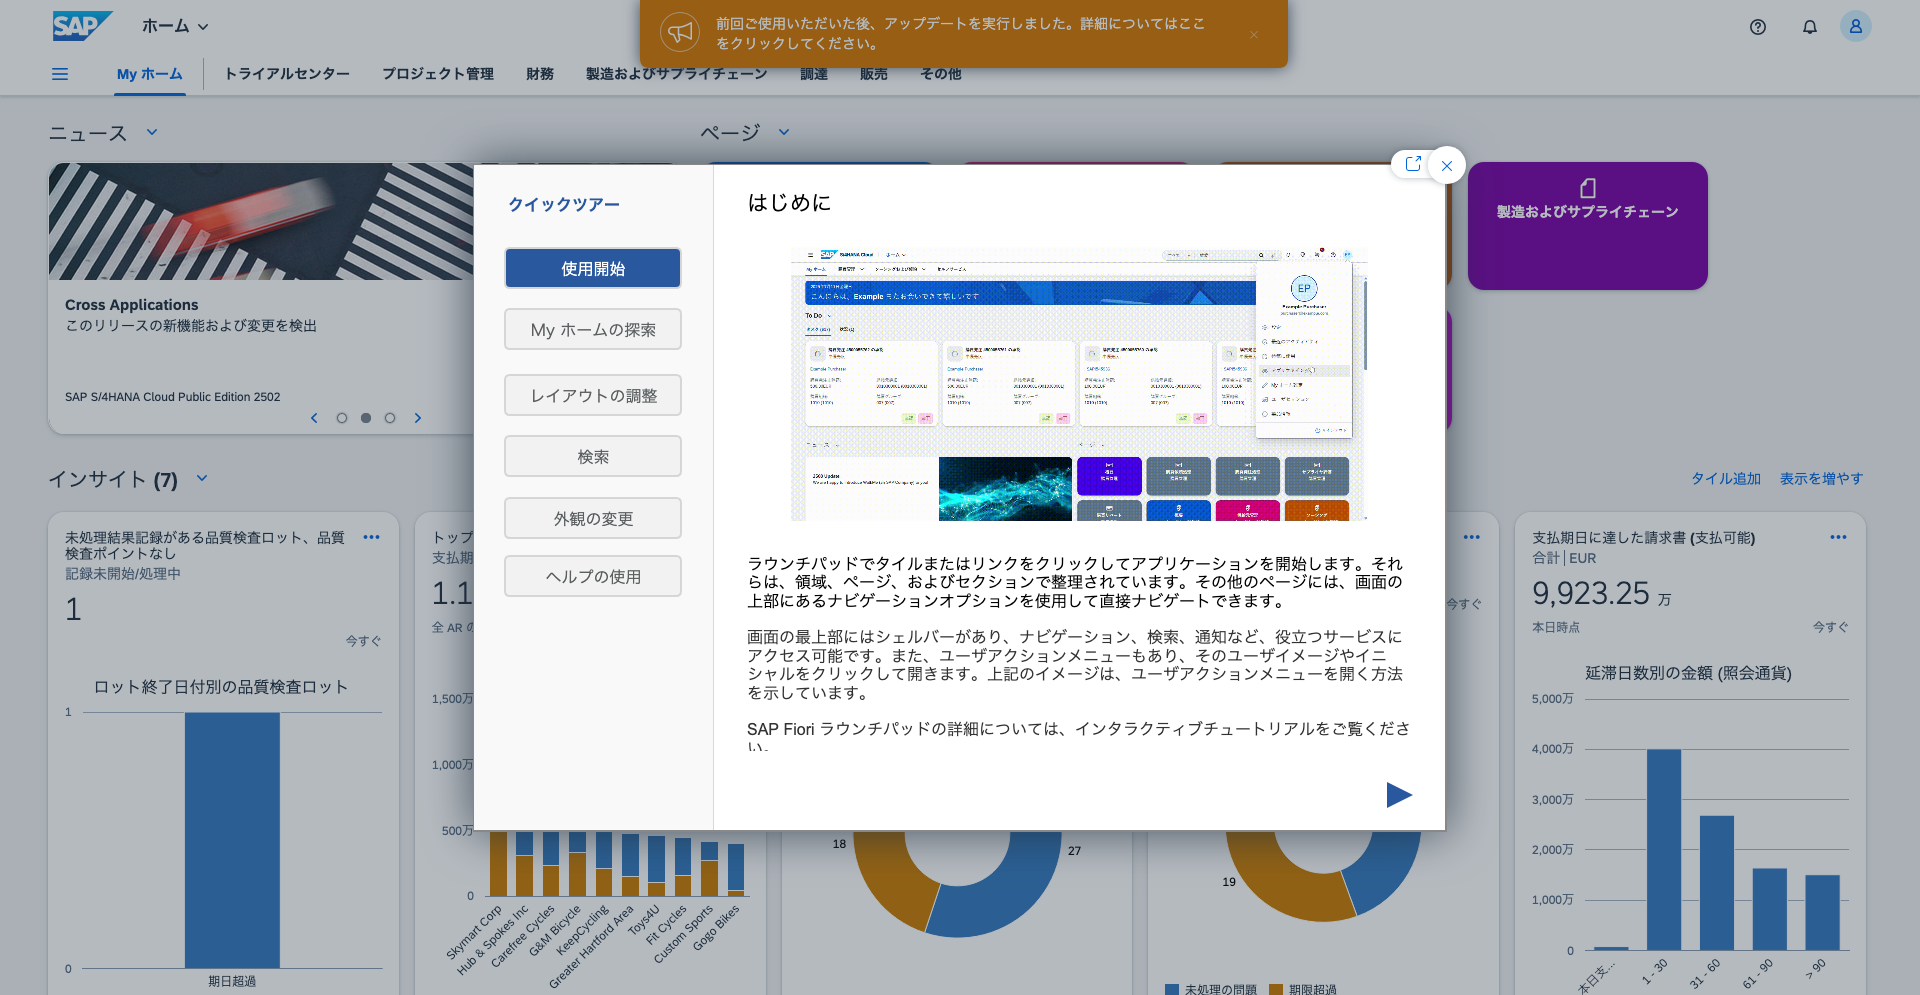
Task: Select the 外観の変更 tour step
Action: (x=593, y=518)
